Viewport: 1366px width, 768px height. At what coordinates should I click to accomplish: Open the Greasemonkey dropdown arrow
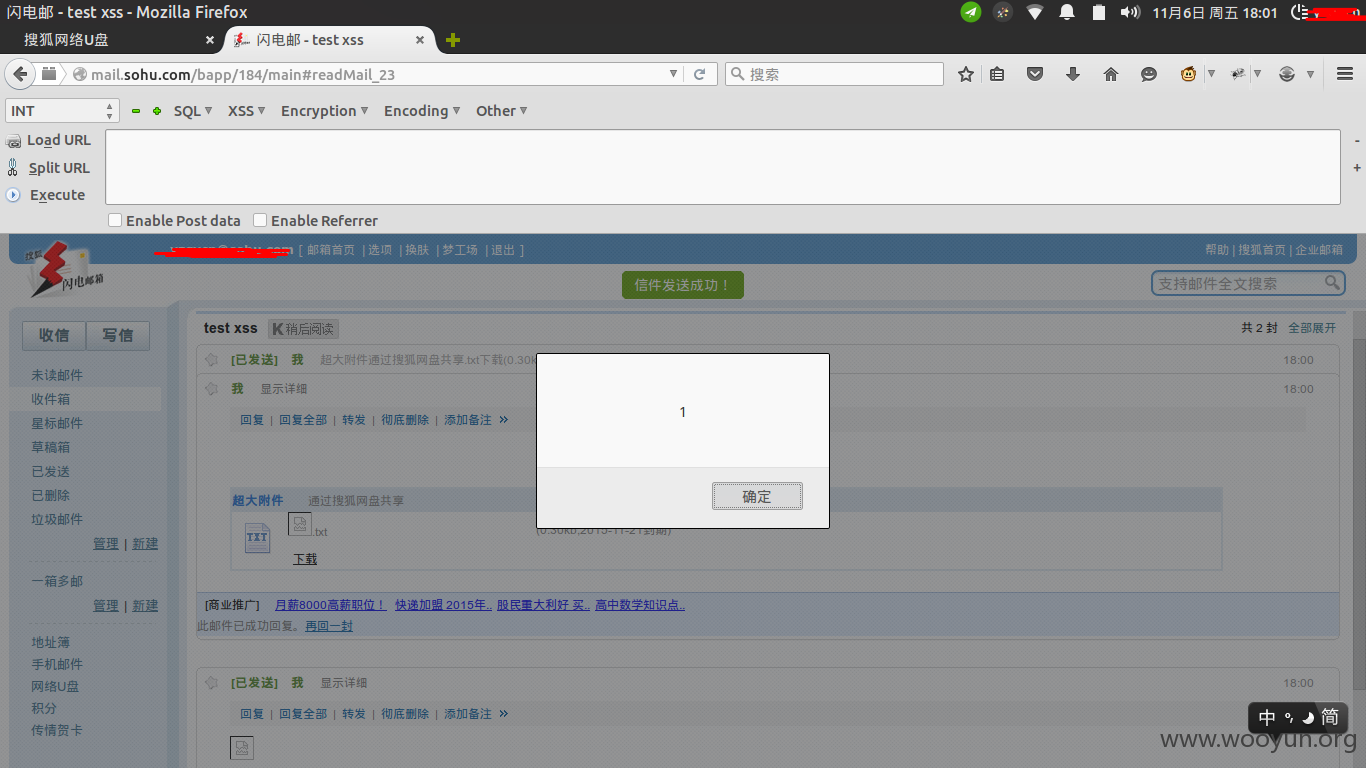click(x=1210, y=74)
